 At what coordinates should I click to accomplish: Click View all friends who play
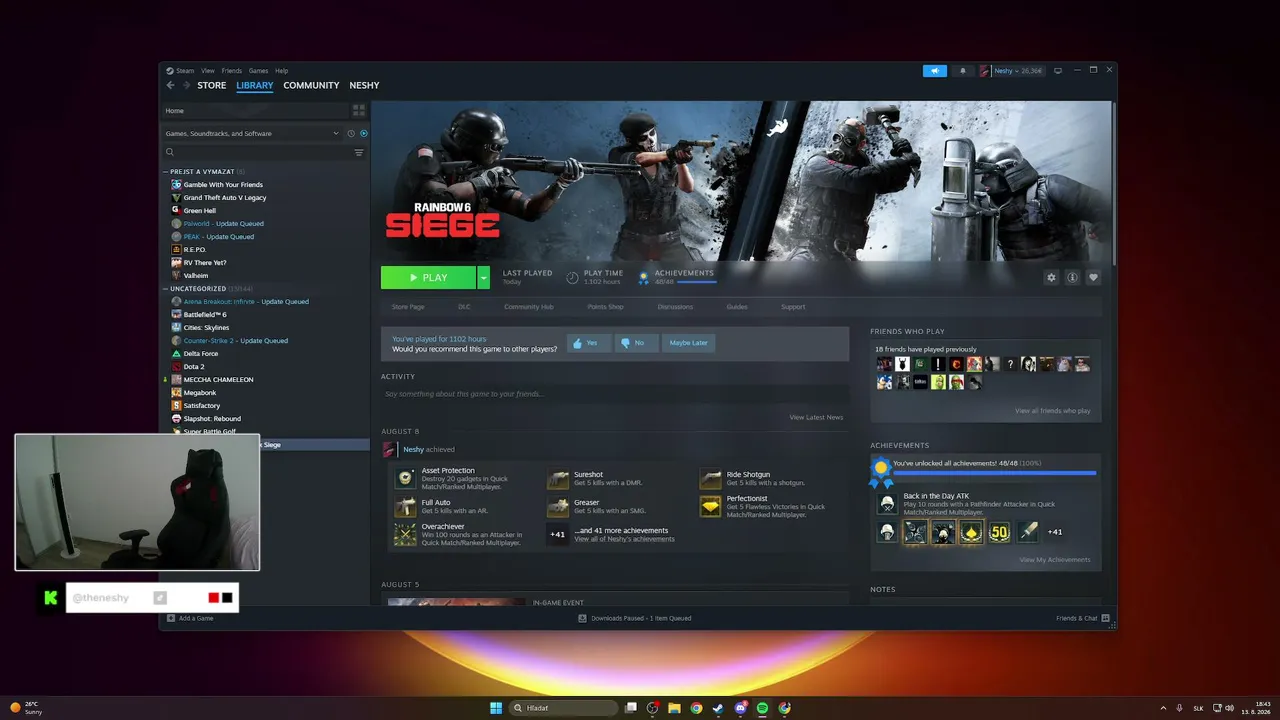click(x=1053, y=411)
